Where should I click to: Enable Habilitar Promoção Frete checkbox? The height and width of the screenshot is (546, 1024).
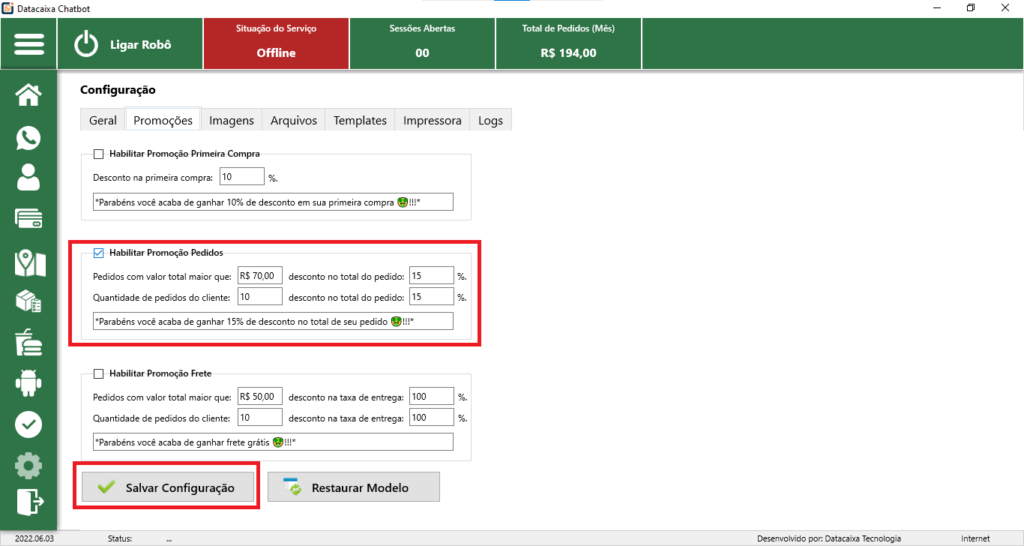pos(98,374)
